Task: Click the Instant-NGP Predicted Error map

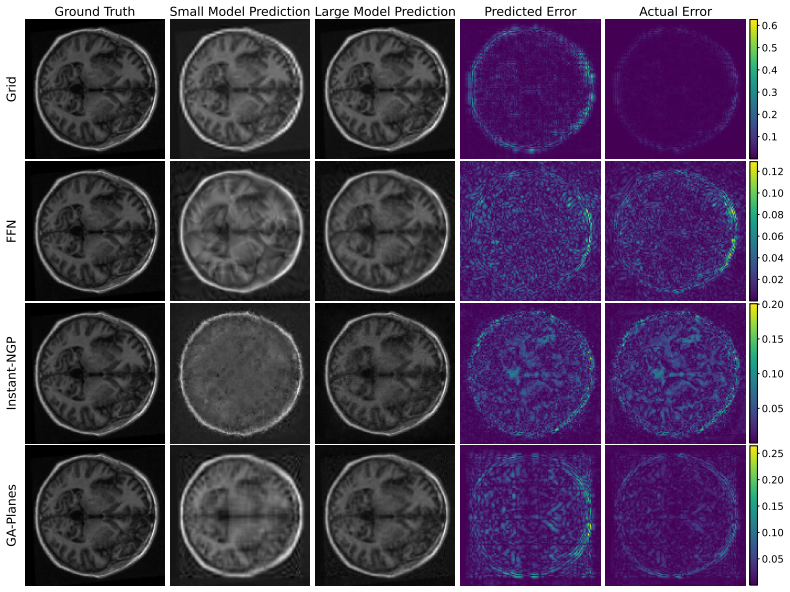Action: pyautogui.click(x=530, y=373)
